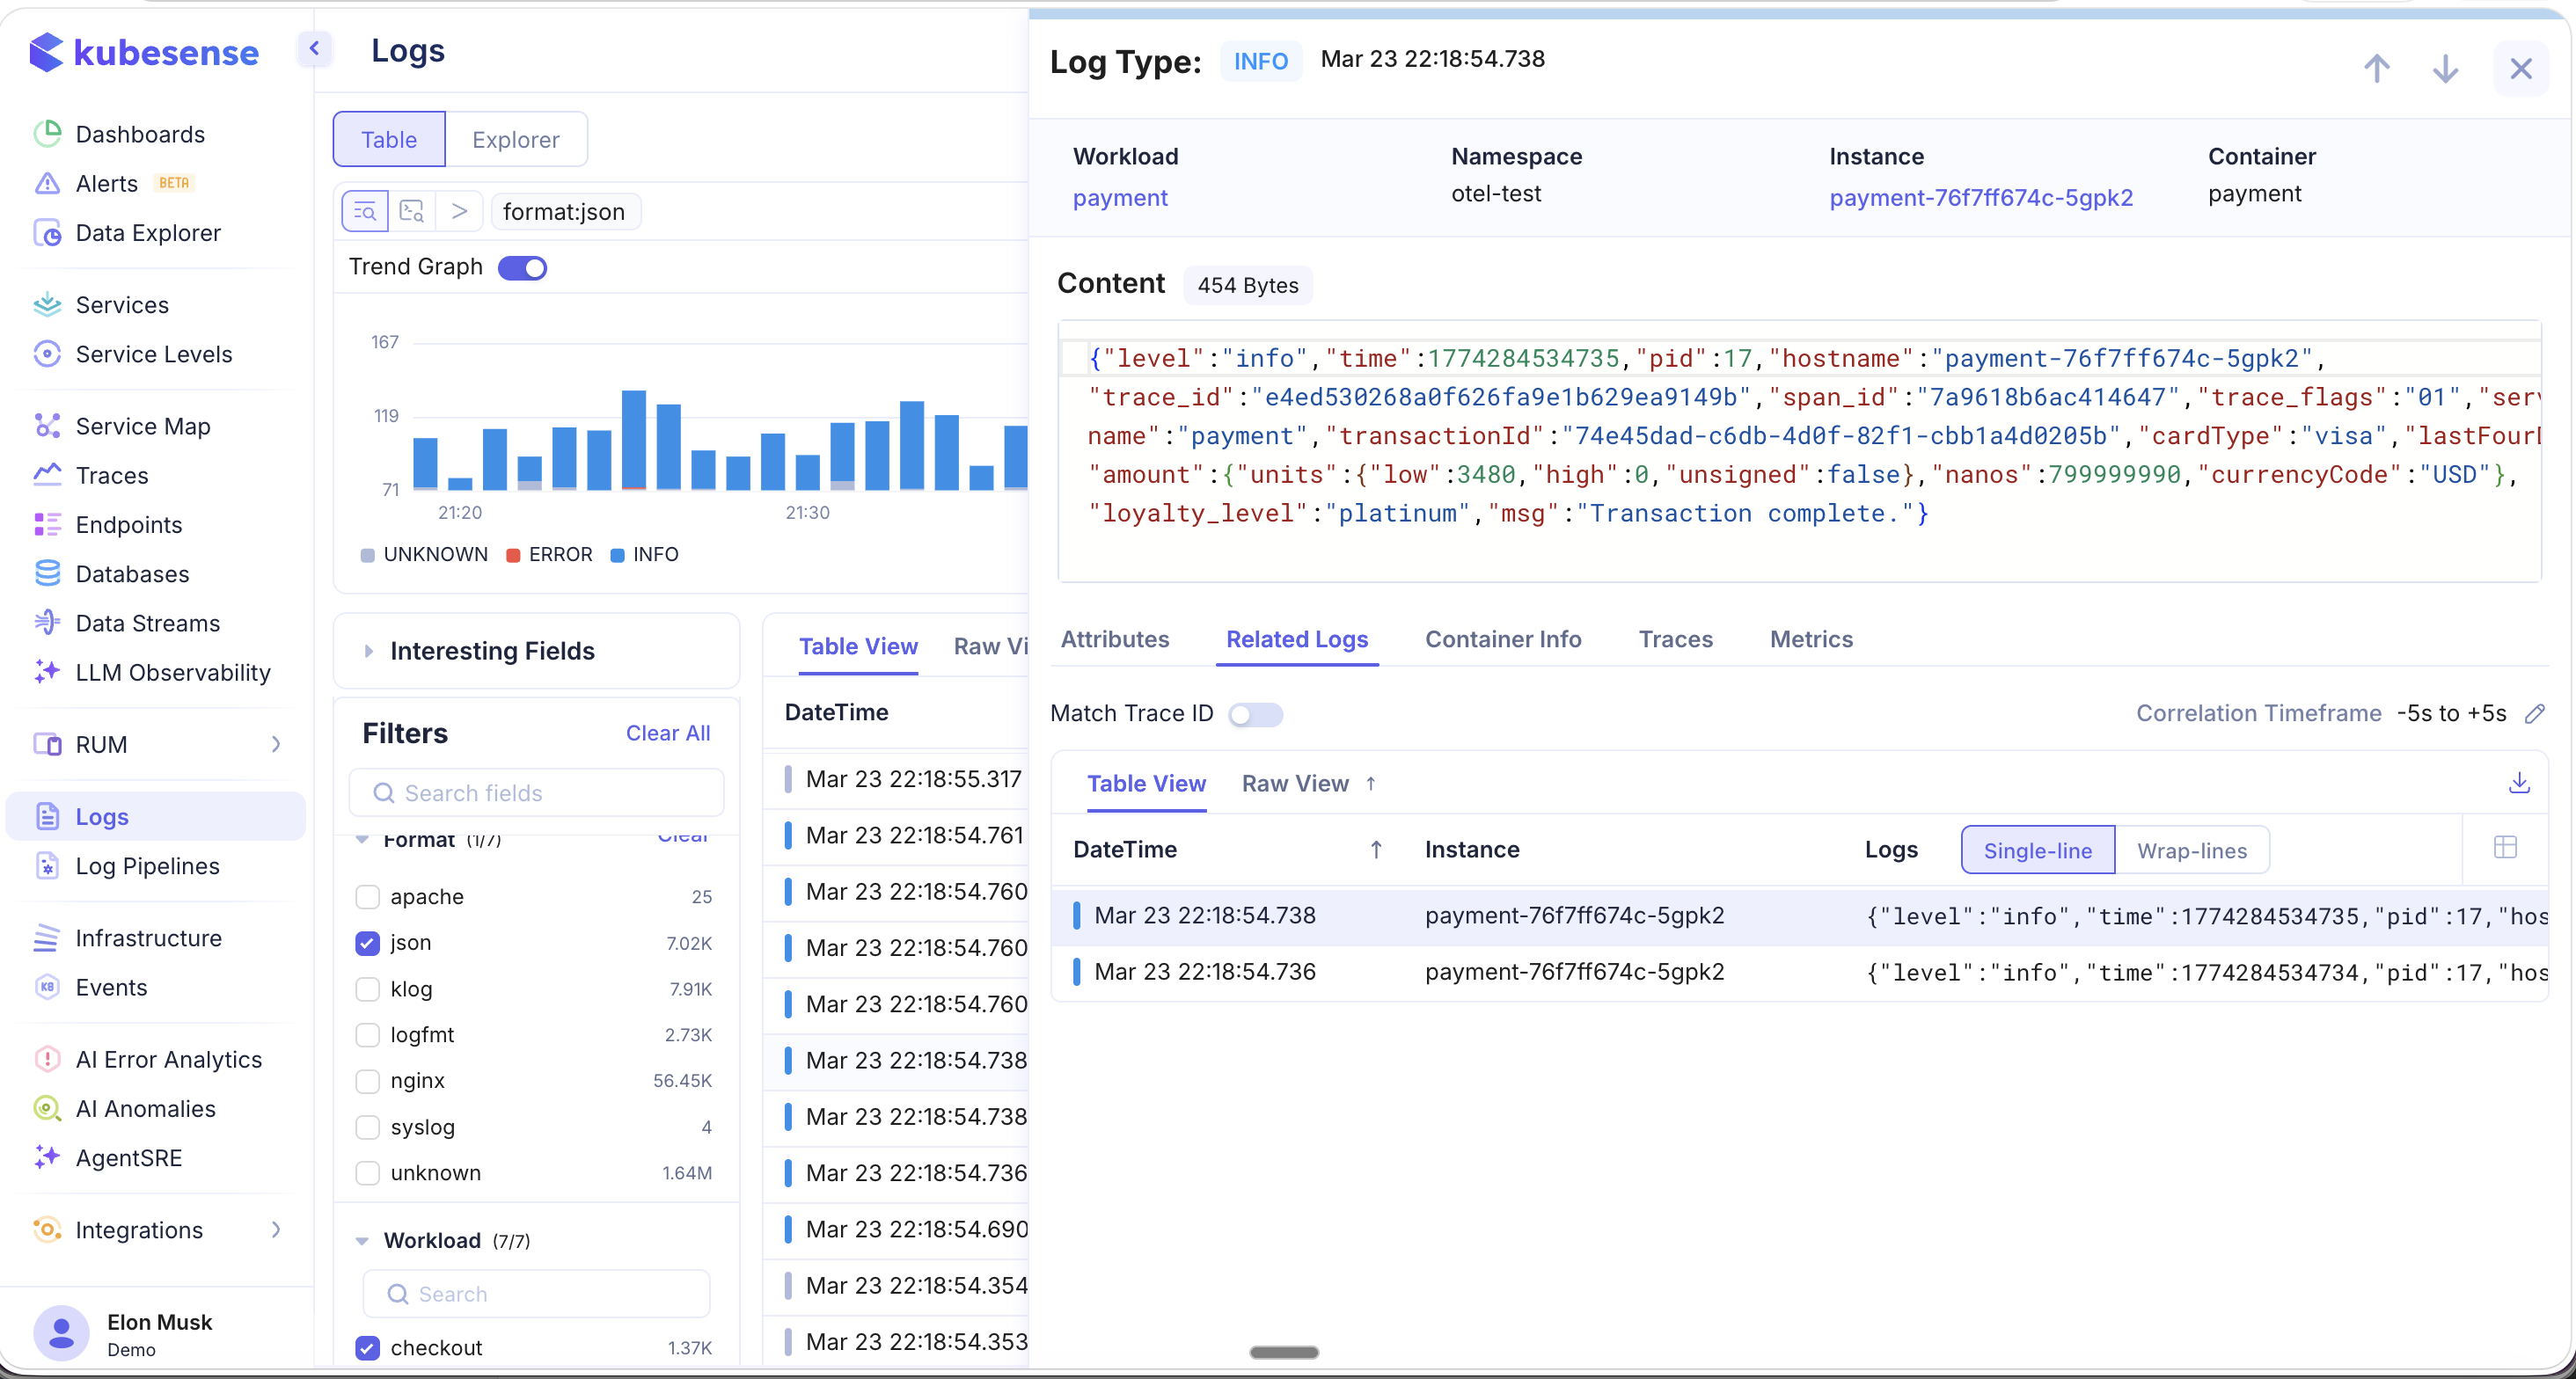This screenshot has width=2576, height=1379.
Task: Expand the RUM sidebar section
Action: point(277,744)
